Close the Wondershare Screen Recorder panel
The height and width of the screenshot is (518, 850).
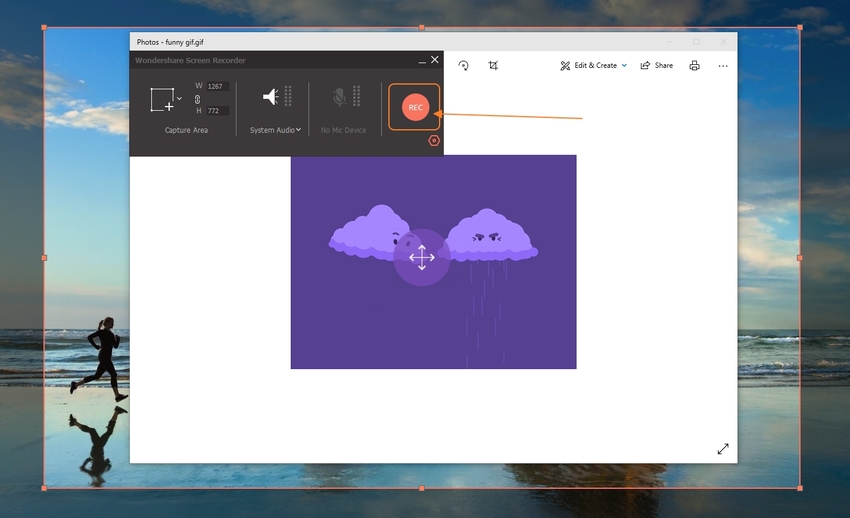(x=434, y=61)
